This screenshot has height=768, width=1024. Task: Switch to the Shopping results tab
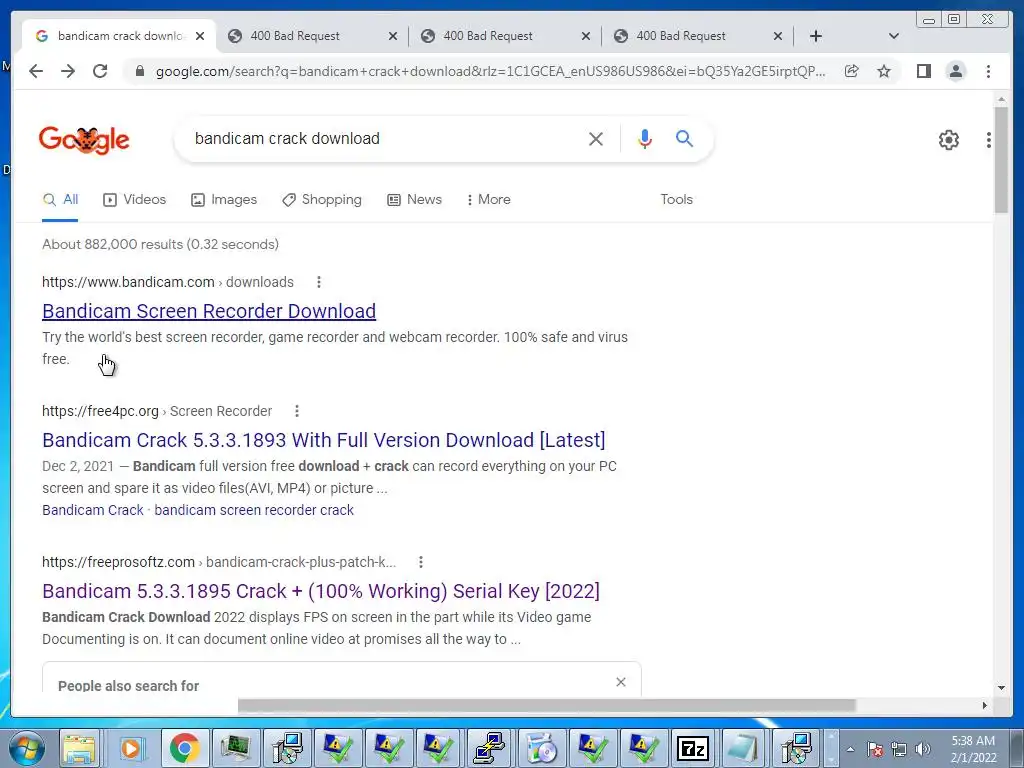[x=322, y=200]
